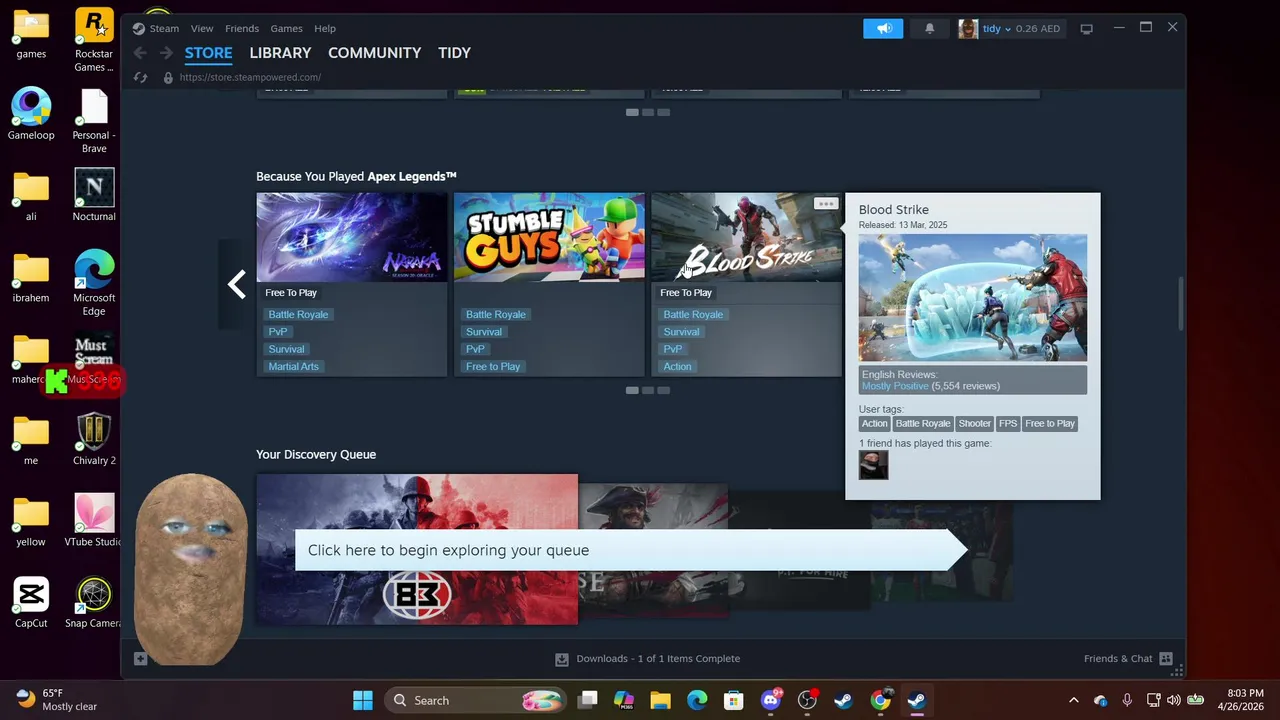
Task: Open CapCut desktop shortcut
Action: point(31,602)
